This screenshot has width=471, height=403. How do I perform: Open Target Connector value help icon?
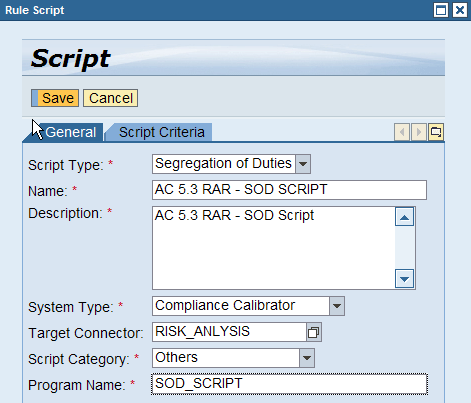tap(314, 332)
